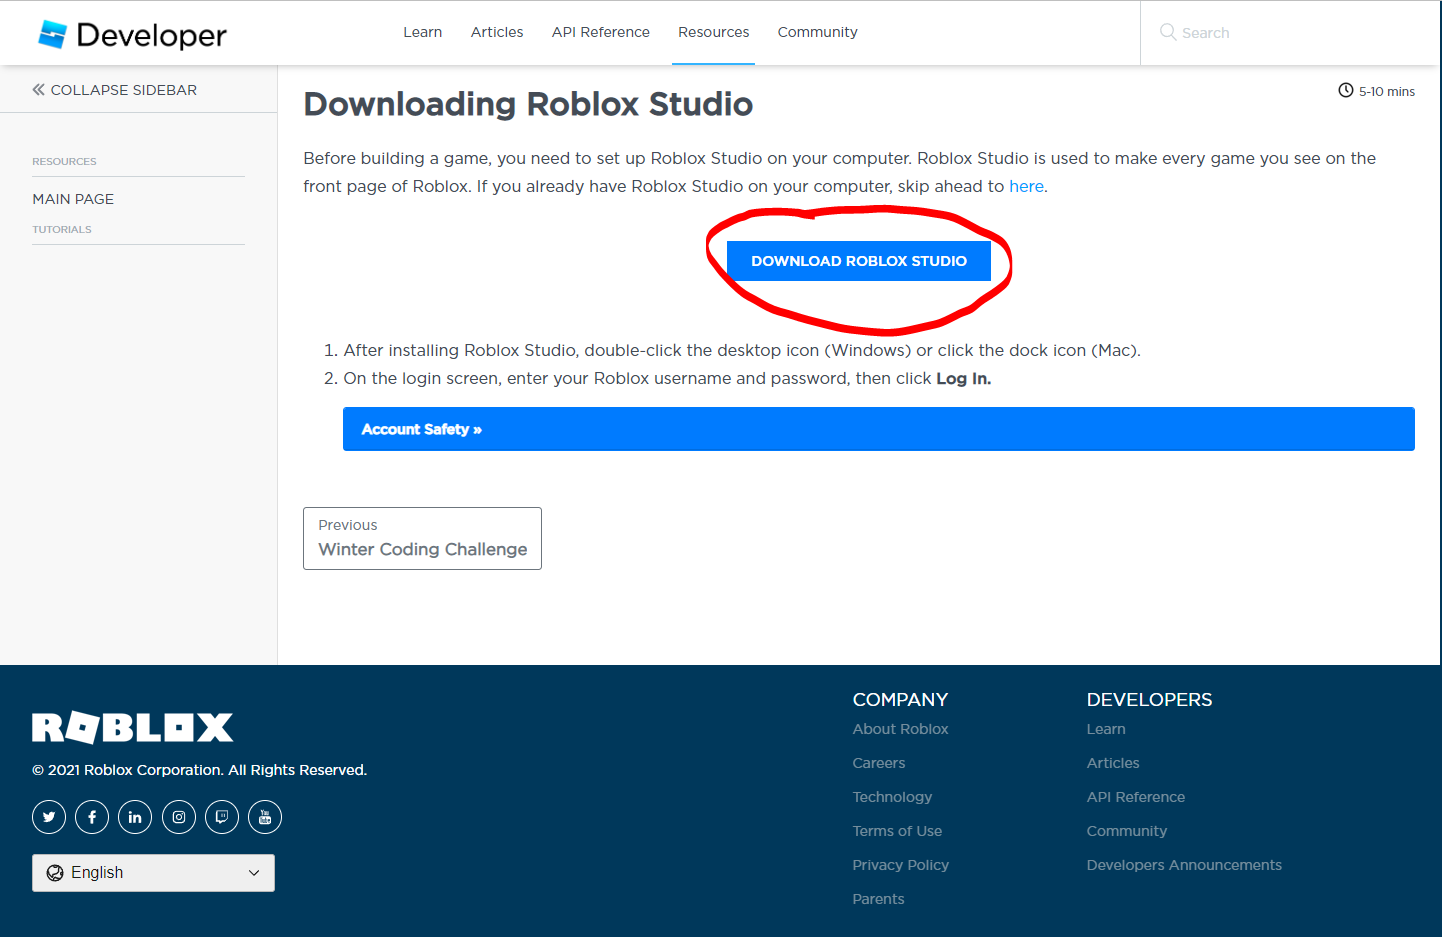The height and width of the screenshot is (937, 1442).
Task: Click the Twitch icon in the footer
Action: pyautogui.click(x=221, y=816)
